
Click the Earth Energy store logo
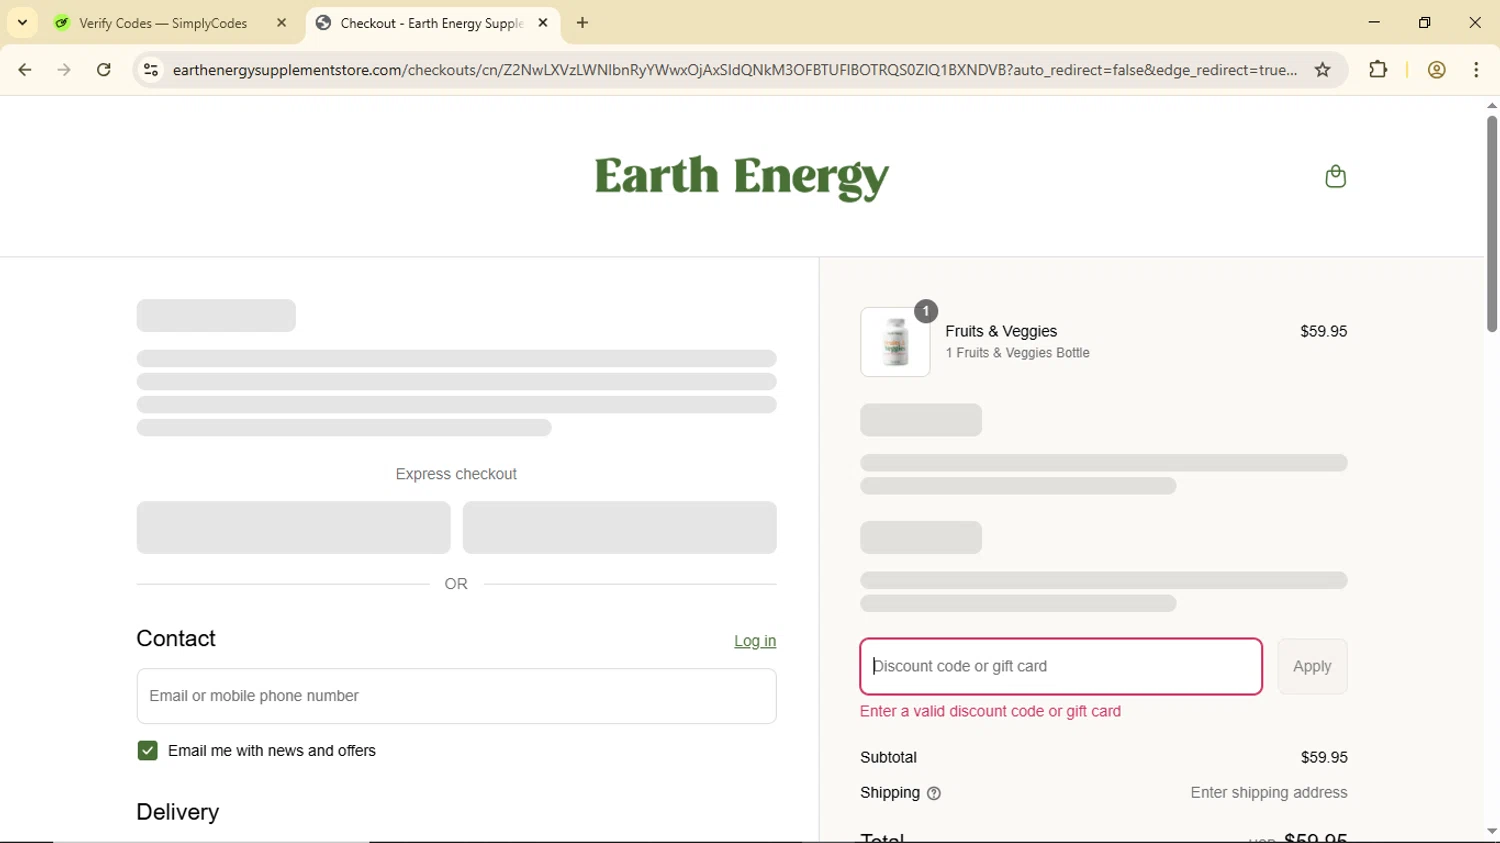pyautogui.click(x=741, y=177)
